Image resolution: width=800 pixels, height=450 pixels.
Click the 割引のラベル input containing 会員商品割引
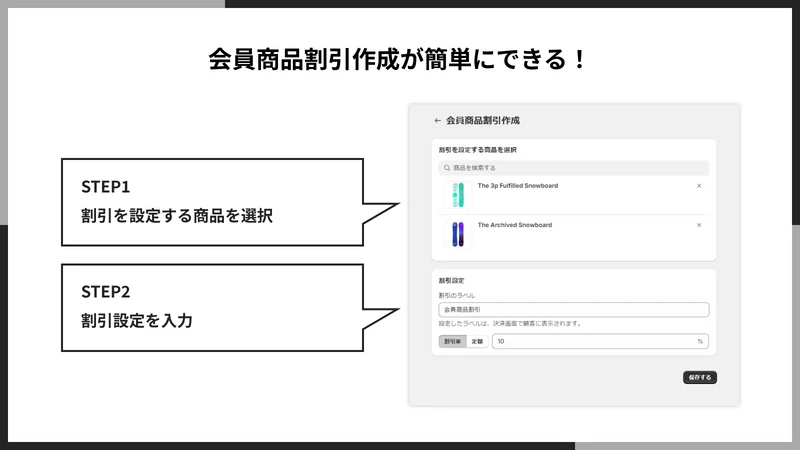(573, 310)
